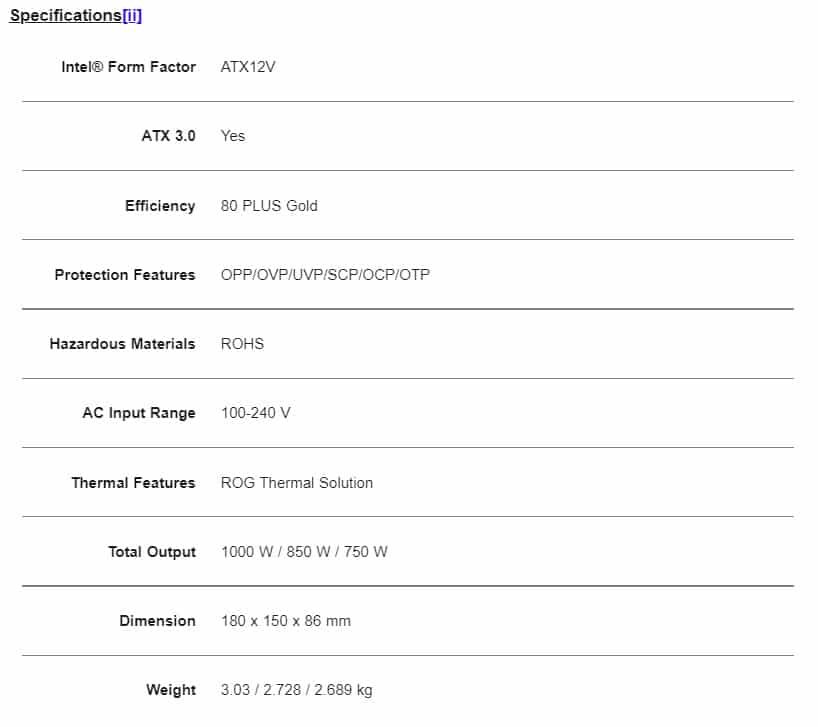Click the Protection Features label

(125, 275)
